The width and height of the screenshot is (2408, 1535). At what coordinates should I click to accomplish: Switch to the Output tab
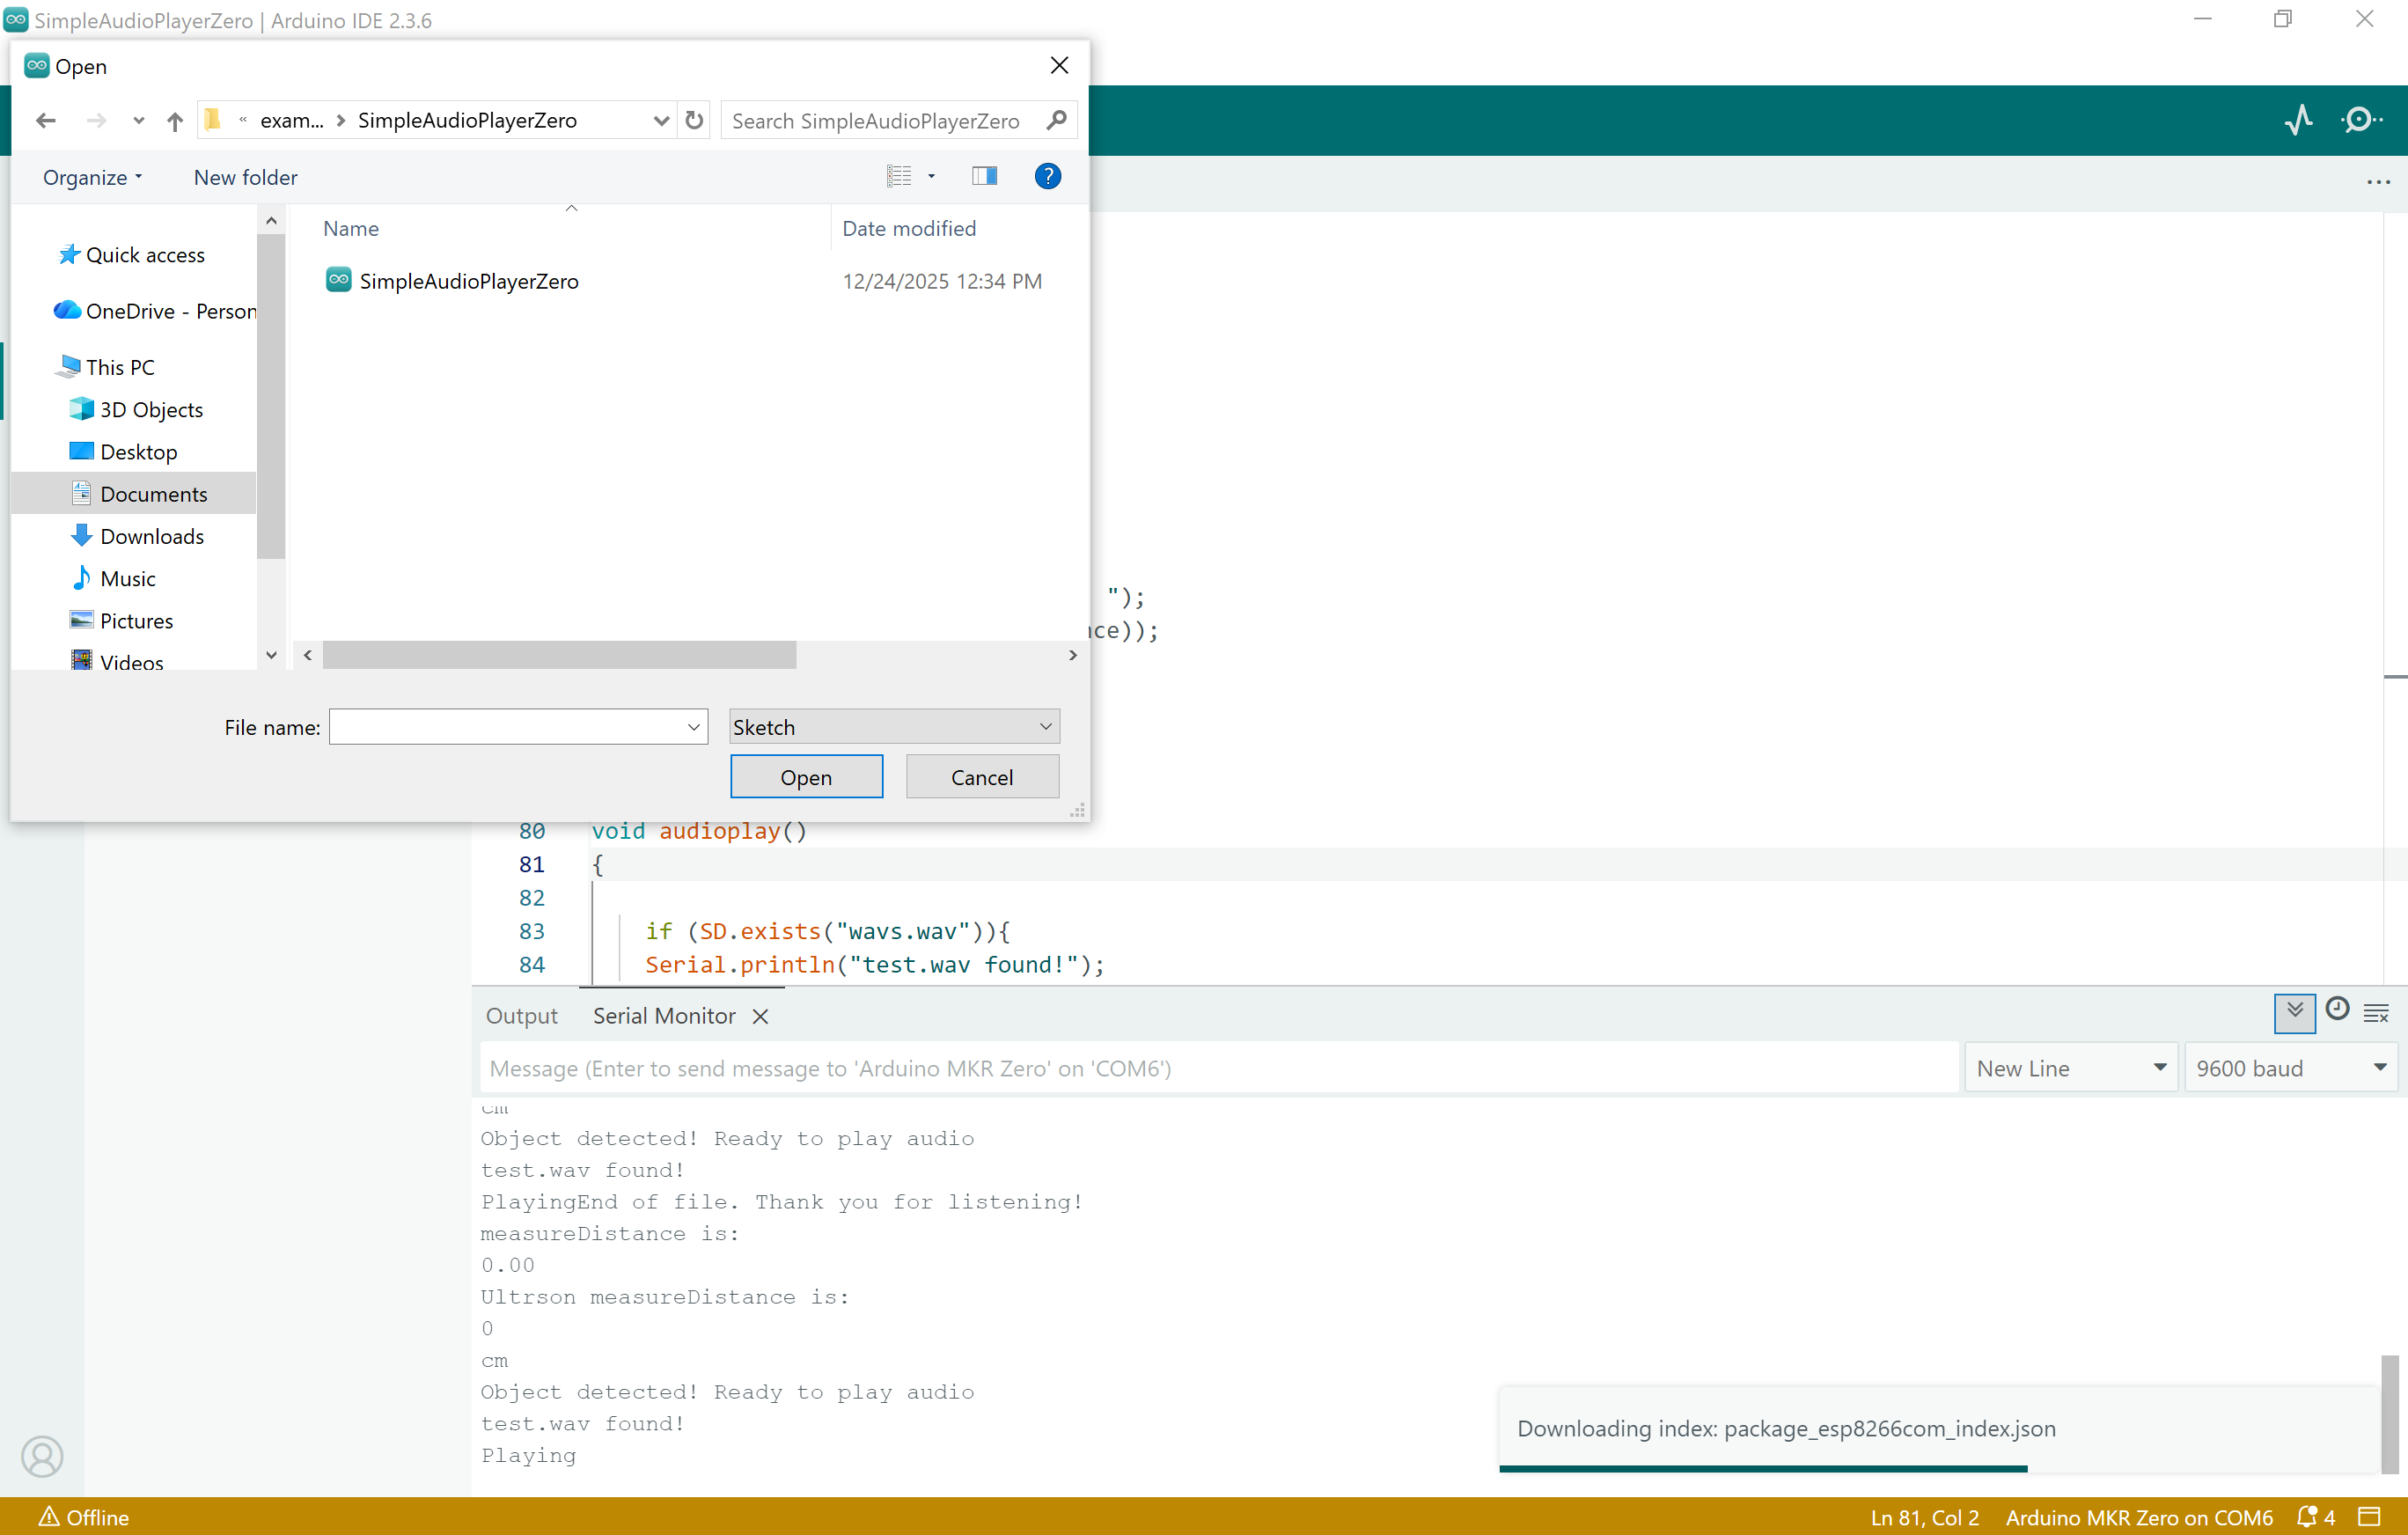[521, 1015]
